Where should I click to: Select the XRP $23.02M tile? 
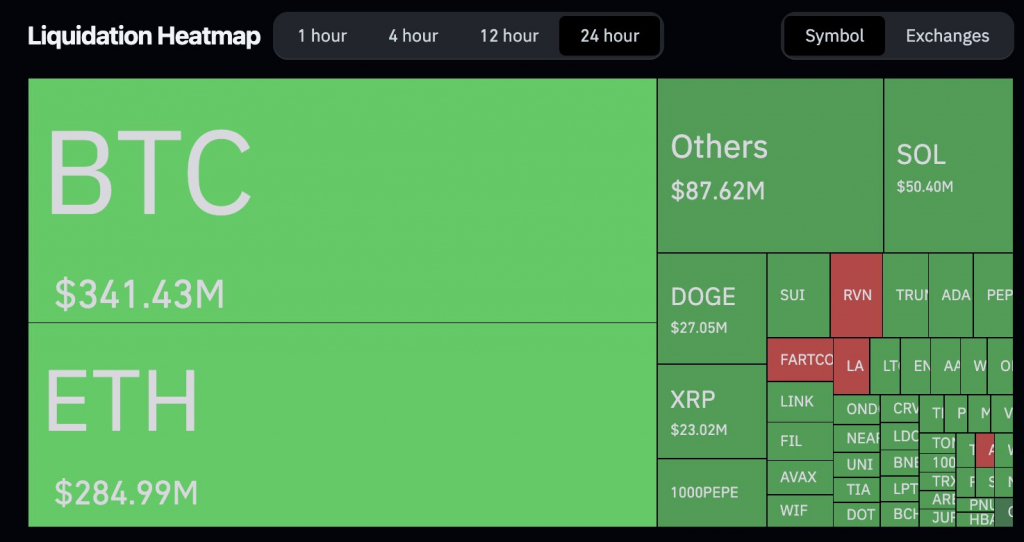[712, 411]
